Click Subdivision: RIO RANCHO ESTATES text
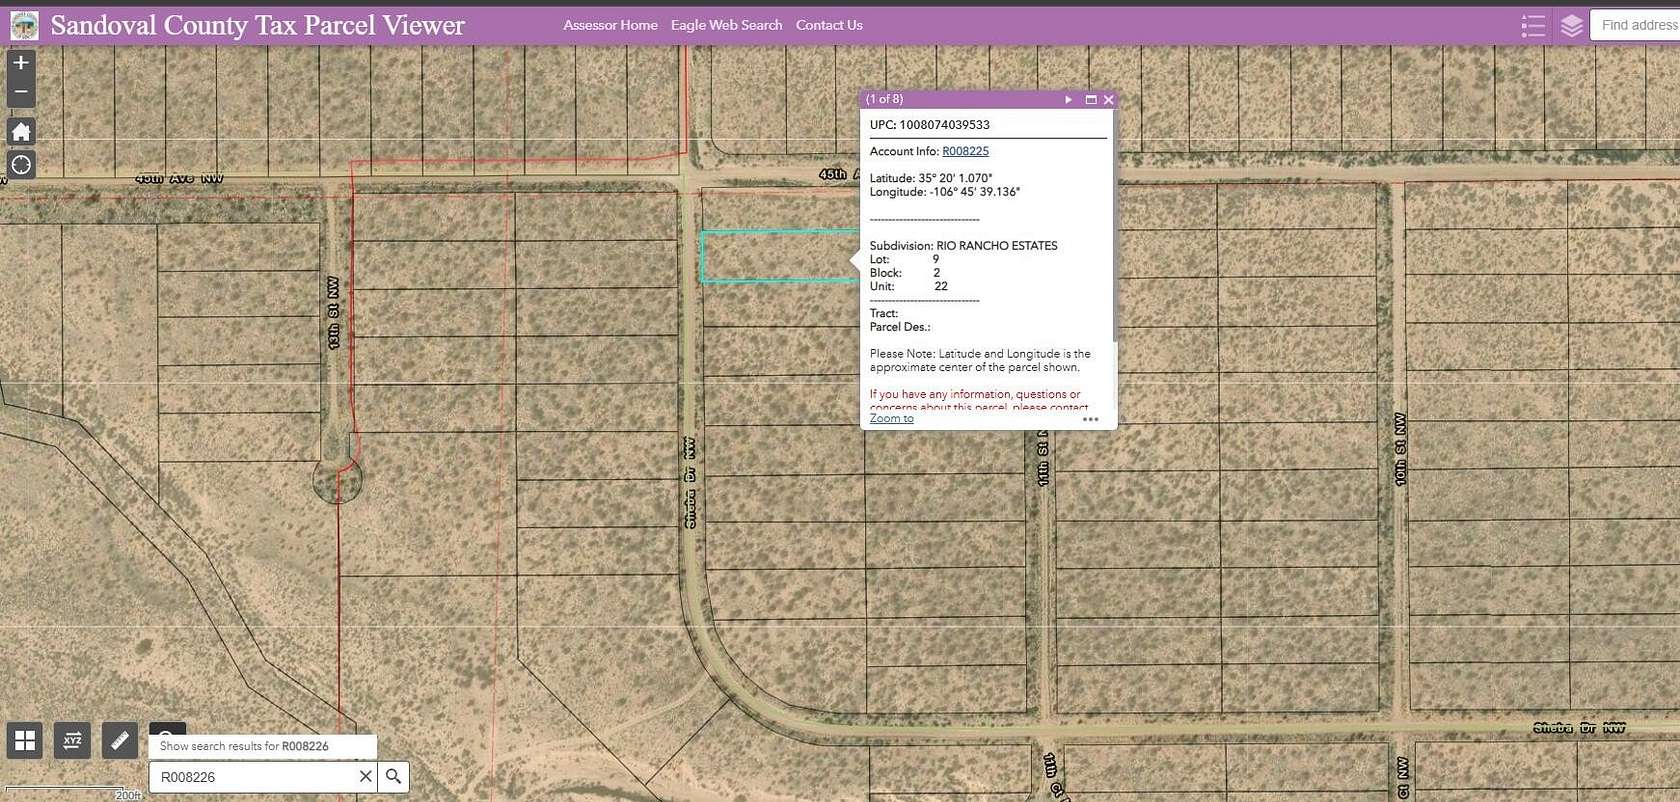Viewport: 1680px width, 802px height. pyautogui.click(x=963, y=245)
